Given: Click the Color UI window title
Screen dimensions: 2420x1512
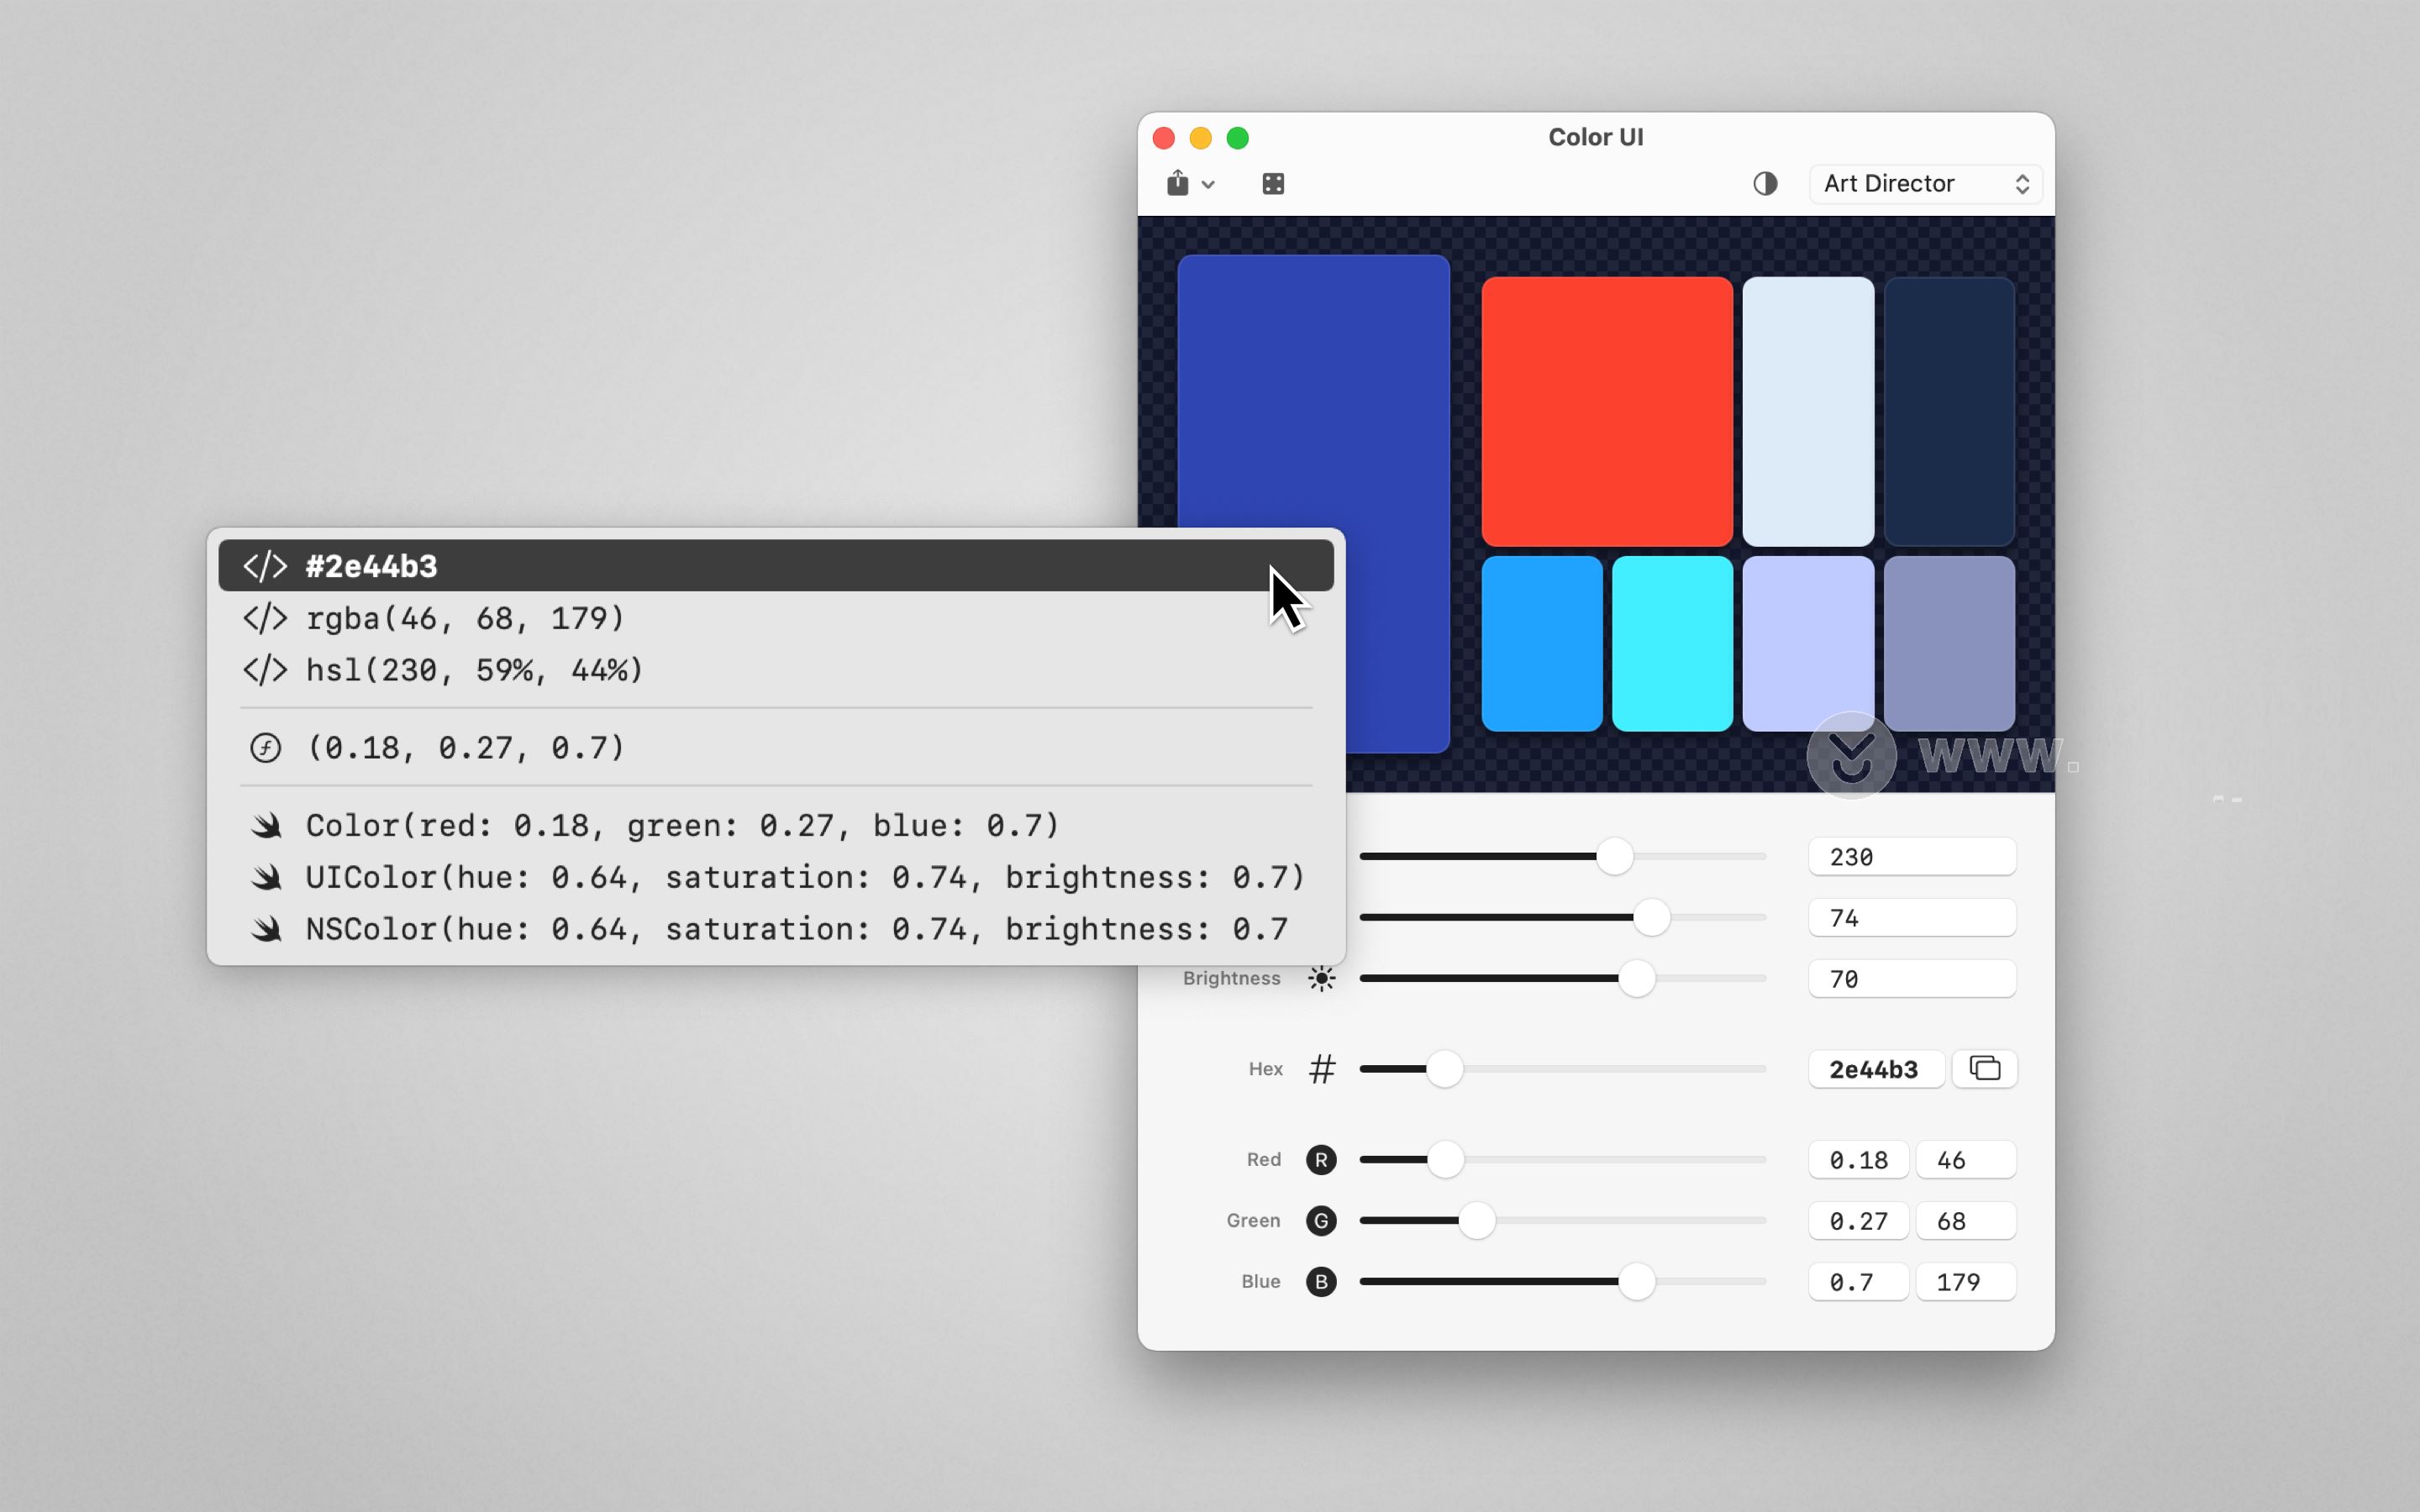Looking at the screenshot, I should click(x=1596, y=137).
